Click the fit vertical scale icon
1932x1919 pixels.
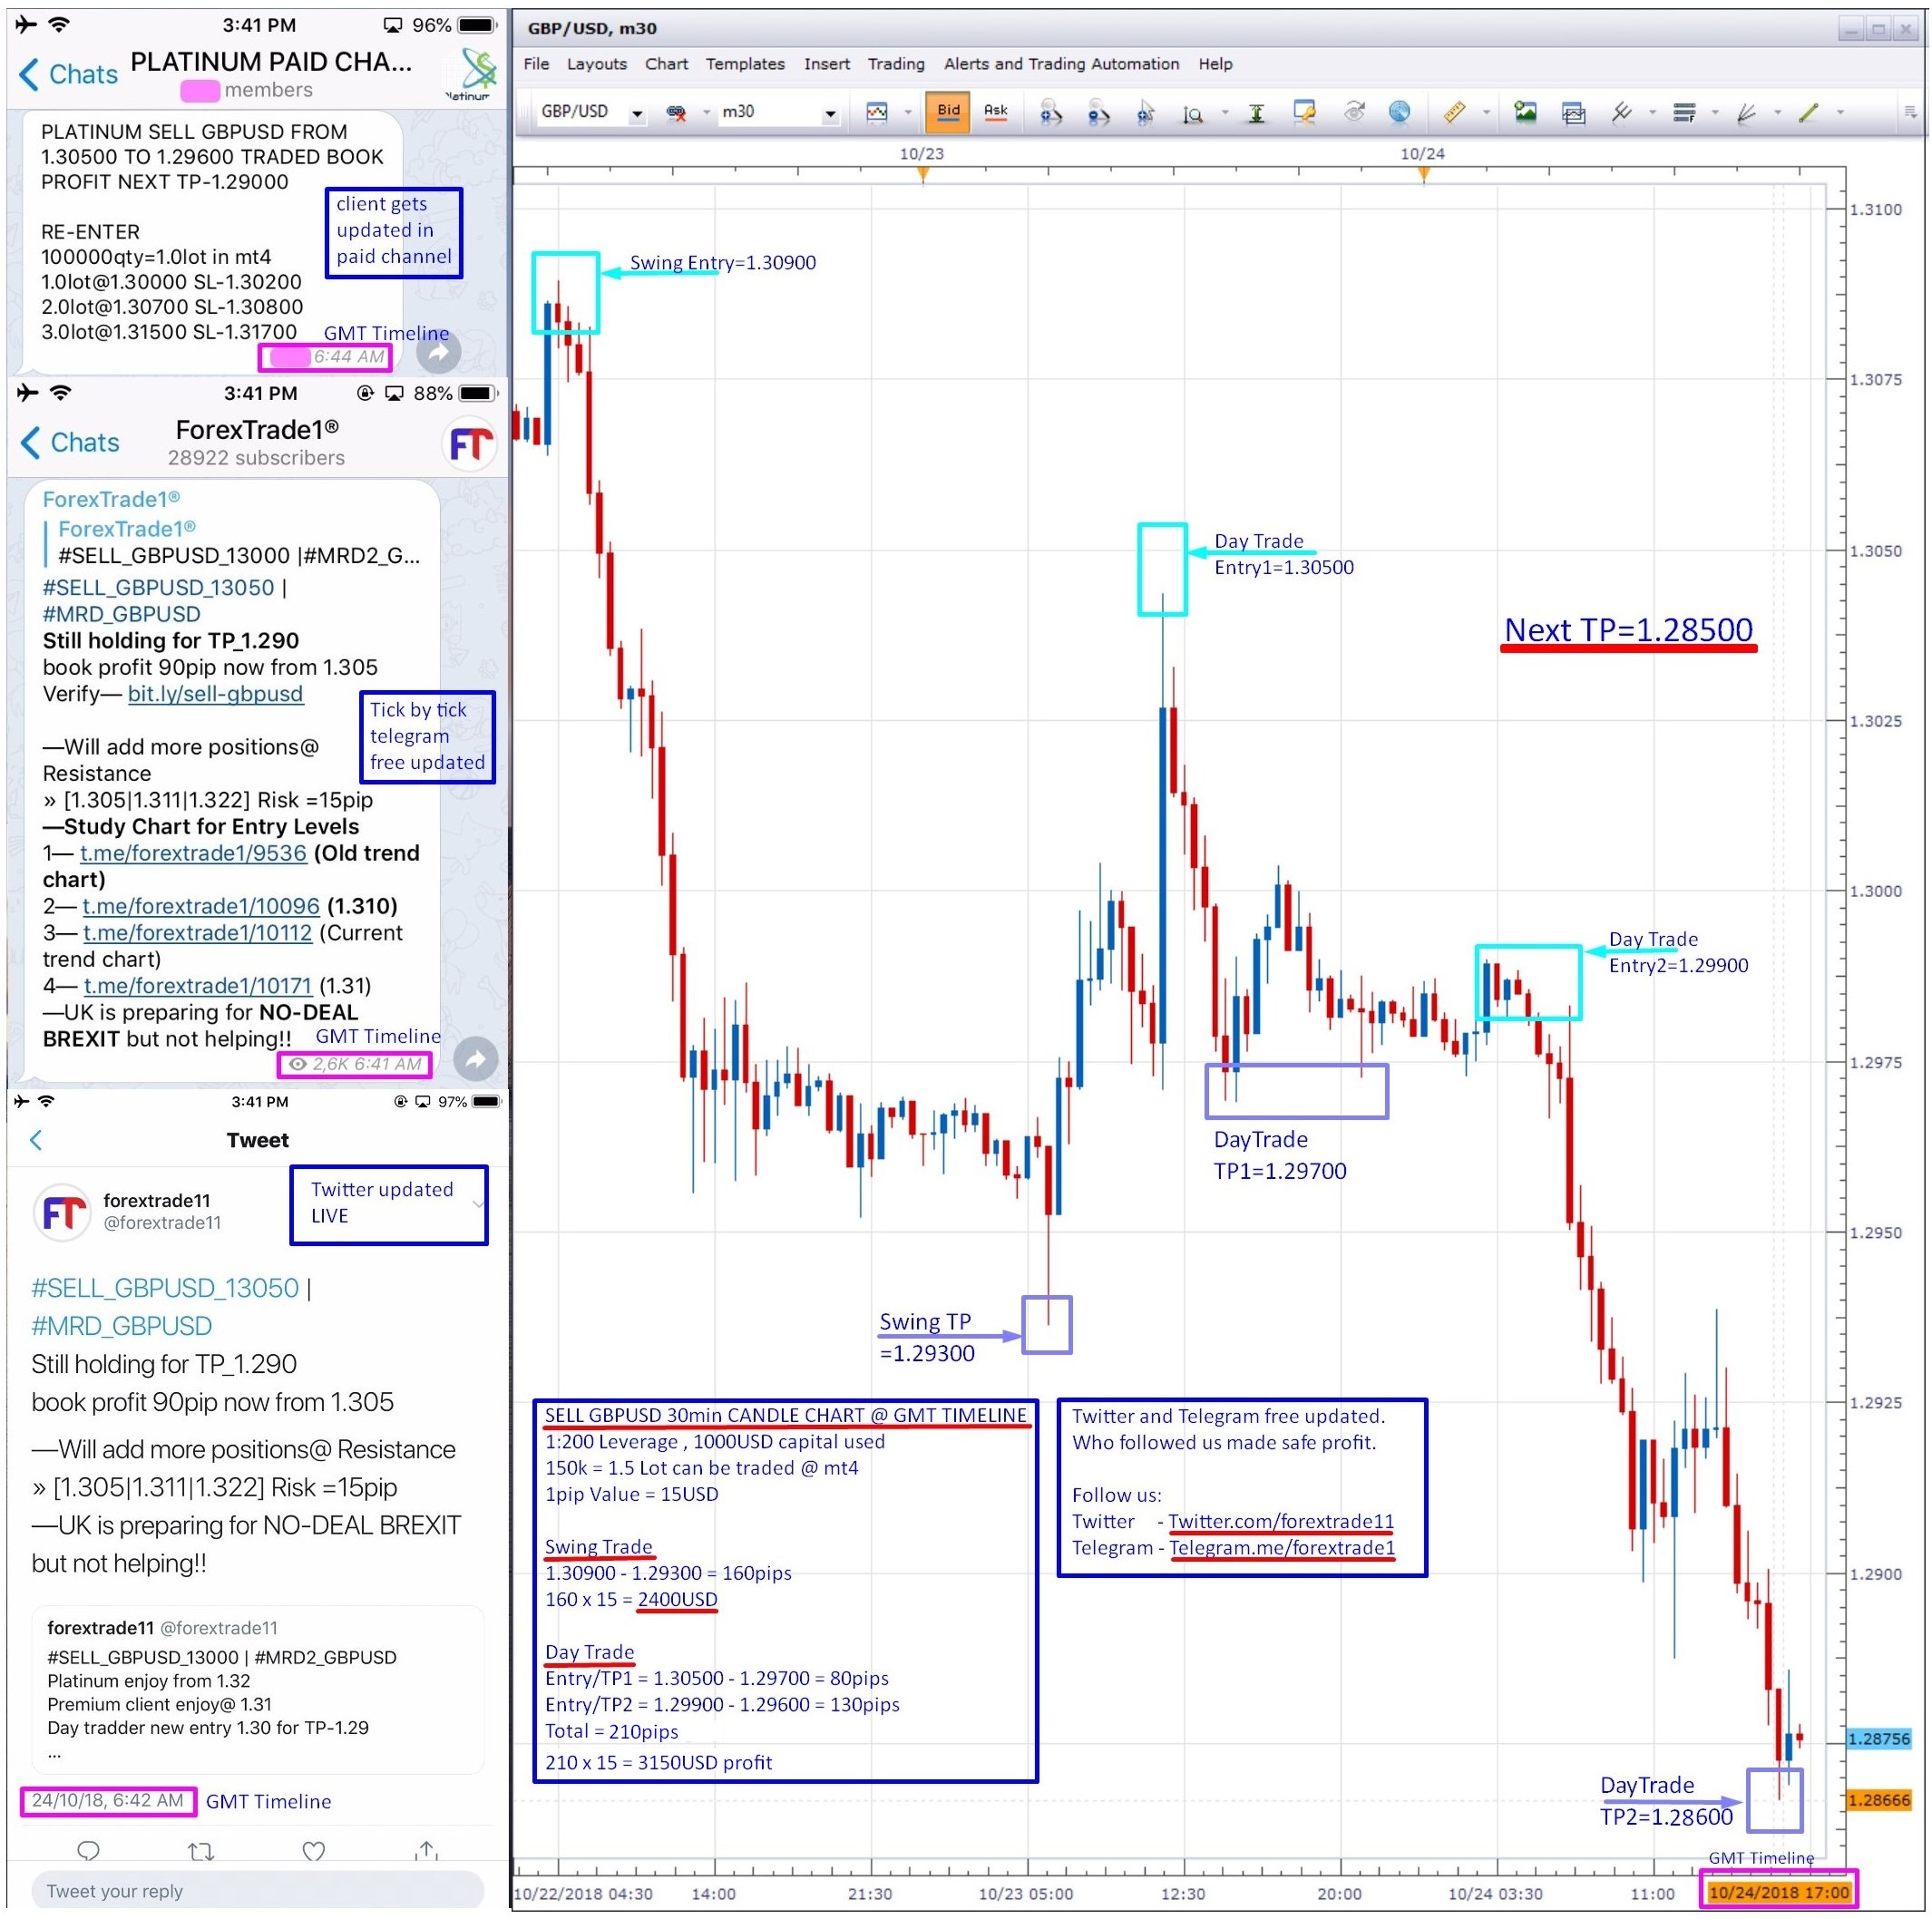pyautogui.click(x=1256, y=114)
